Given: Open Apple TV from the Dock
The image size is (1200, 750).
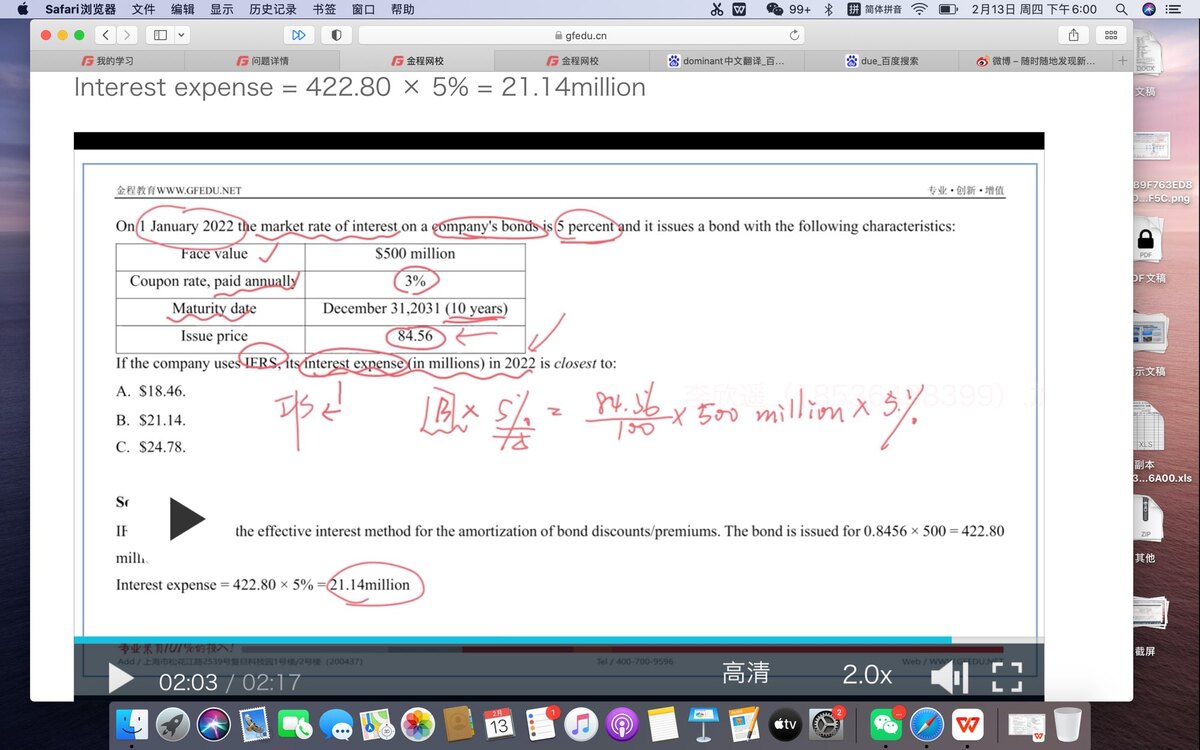Looking at the screenshot, I should tap(785, 724).
